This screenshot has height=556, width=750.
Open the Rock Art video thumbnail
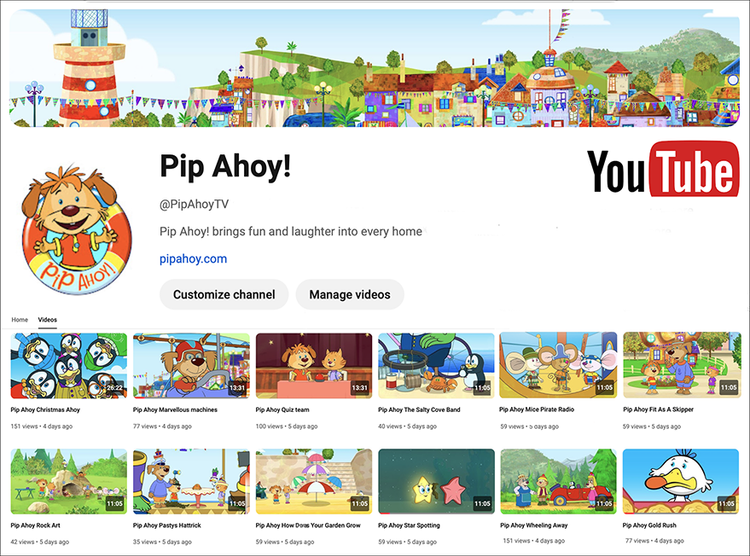(69, 481)
